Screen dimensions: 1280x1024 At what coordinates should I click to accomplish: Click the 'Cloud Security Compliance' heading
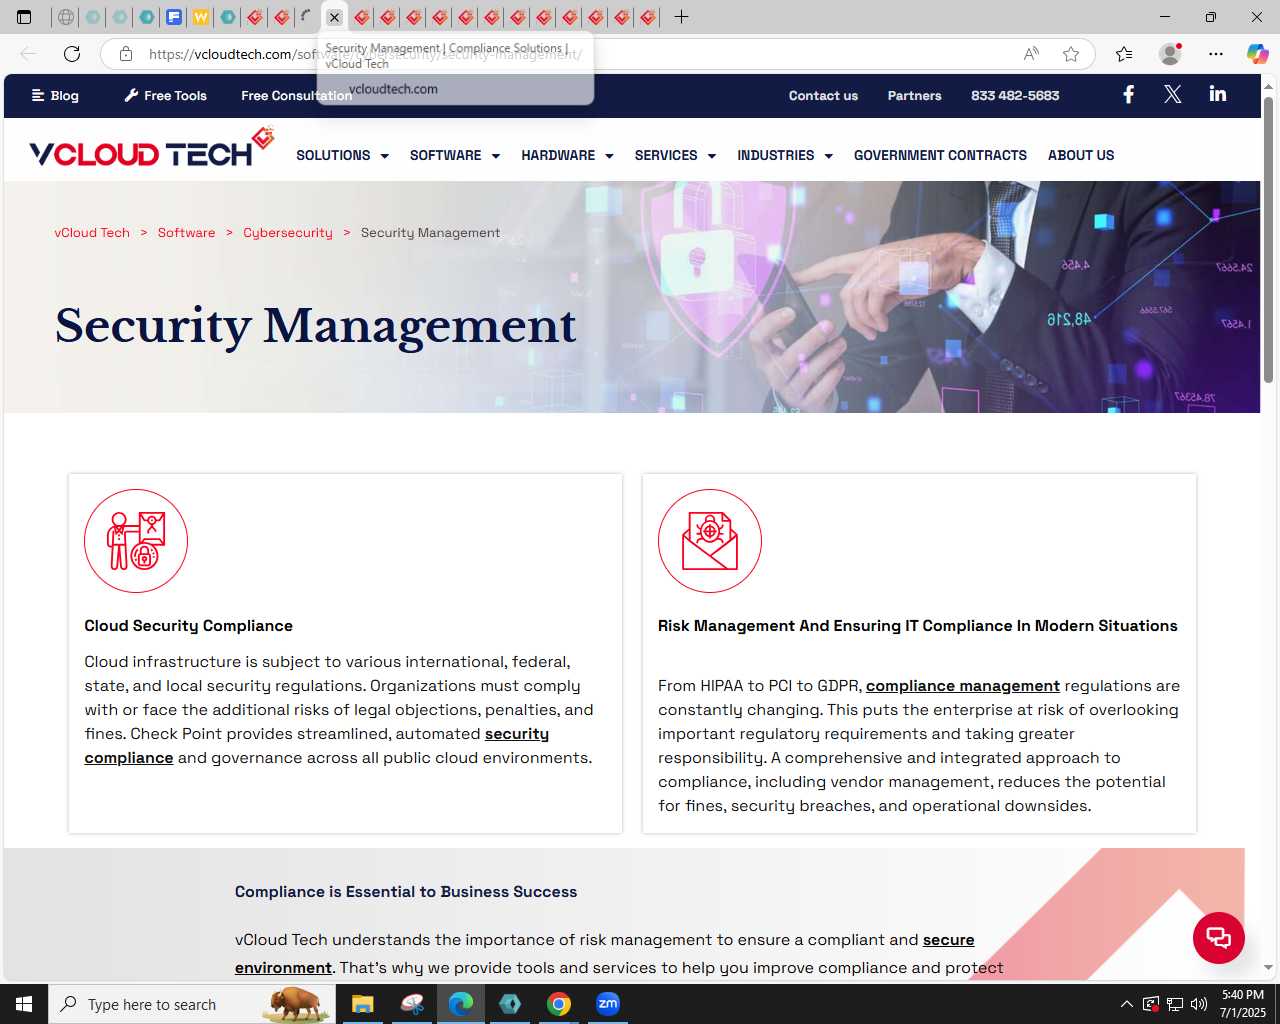coord(188,626)
